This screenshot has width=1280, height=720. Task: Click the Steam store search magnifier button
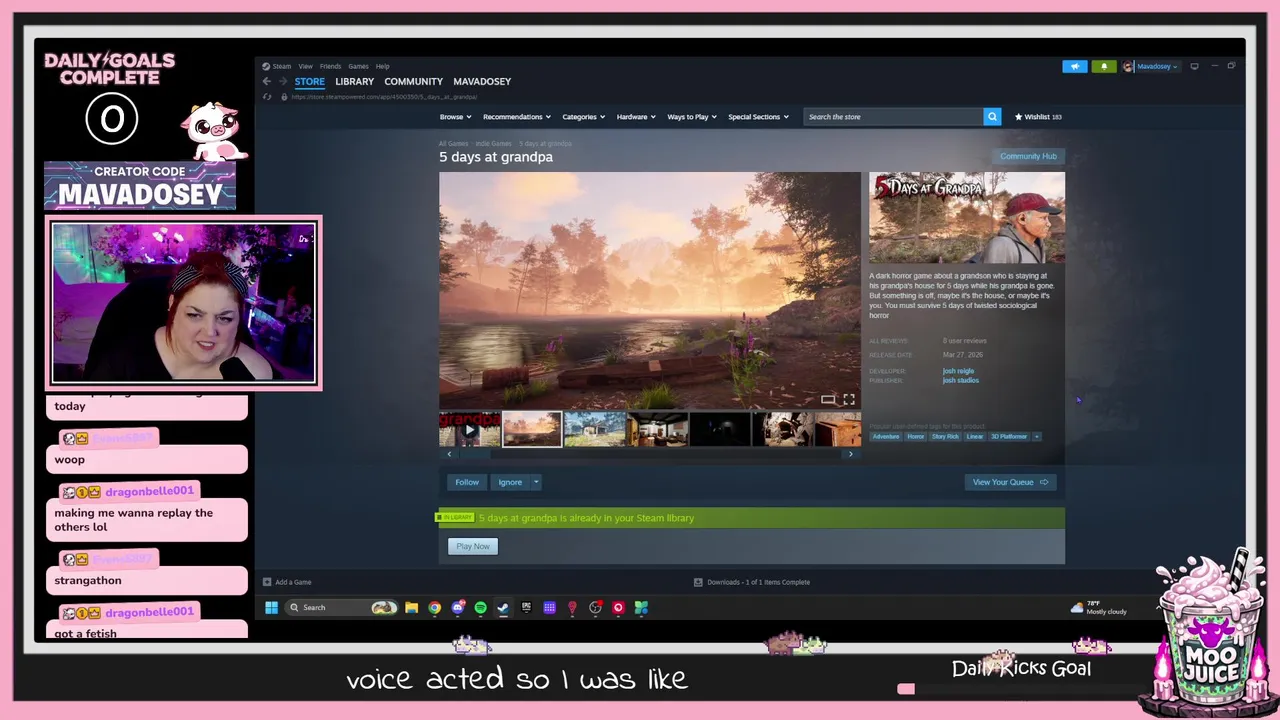tap(992, 117)
